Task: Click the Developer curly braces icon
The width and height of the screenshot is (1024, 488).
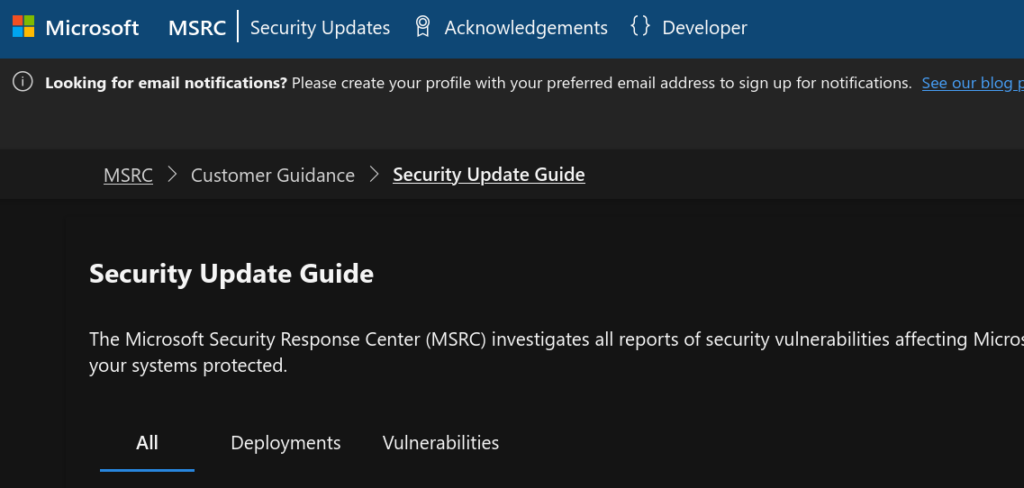Action: (x=640, y=27)
